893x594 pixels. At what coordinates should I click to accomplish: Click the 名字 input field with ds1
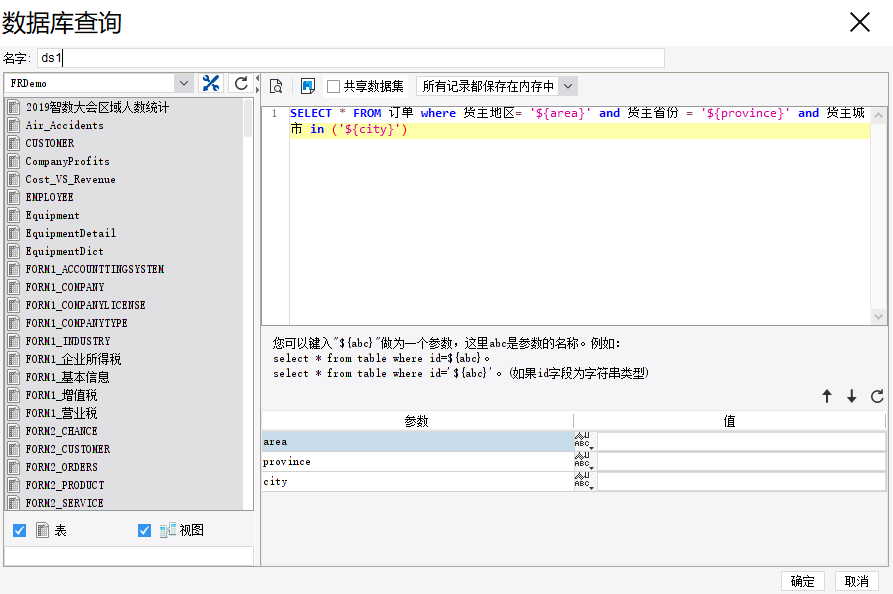coord(351,58)
